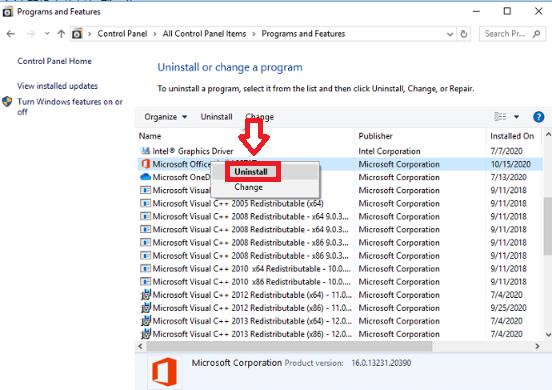Click icon of Visual C++ 2013 (x86)
552x390 pixels.
[146, 334]
